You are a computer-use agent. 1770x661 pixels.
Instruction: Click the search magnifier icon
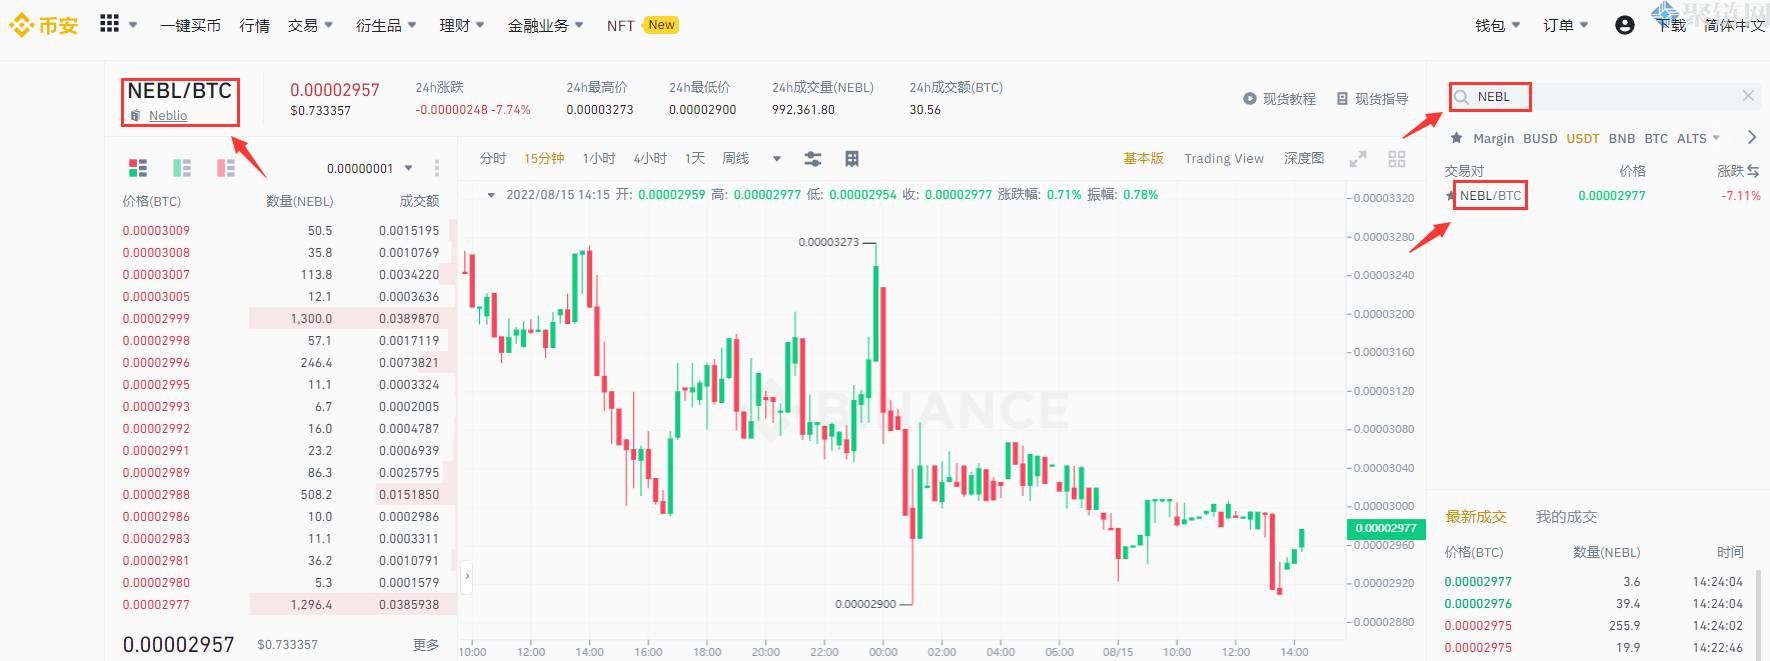[1462, 97]
